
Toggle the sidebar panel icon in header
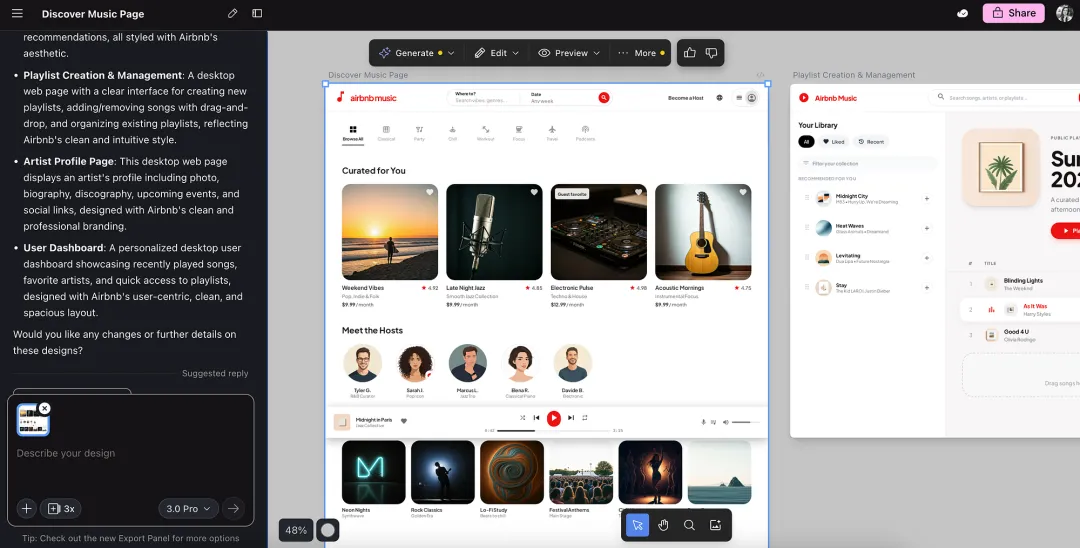tap(257, 14)
